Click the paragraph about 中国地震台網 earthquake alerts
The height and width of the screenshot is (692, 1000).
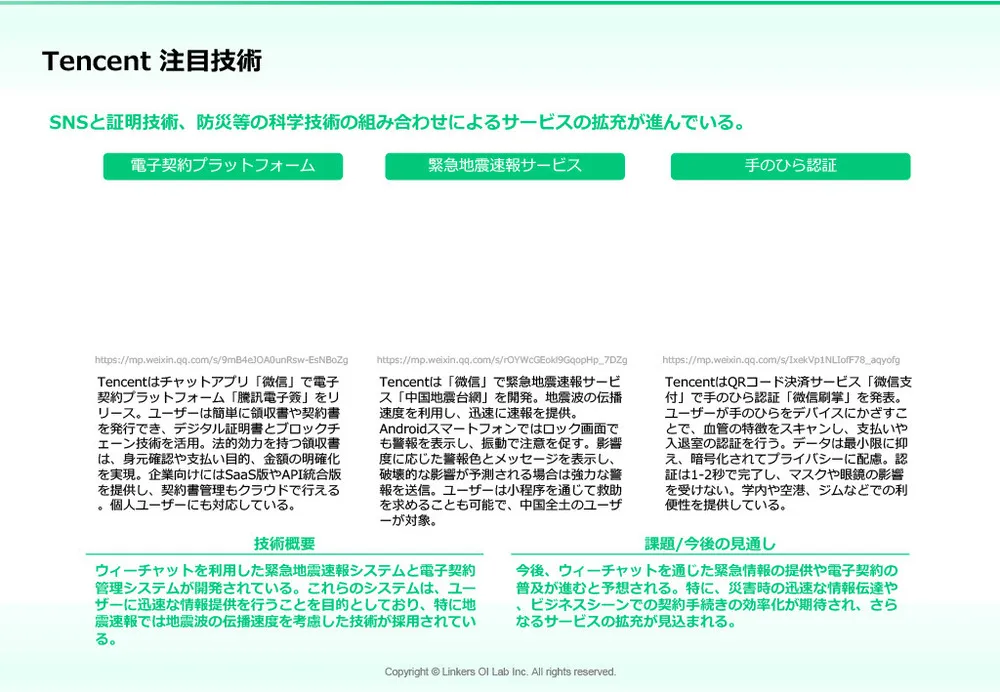point(501,451)
